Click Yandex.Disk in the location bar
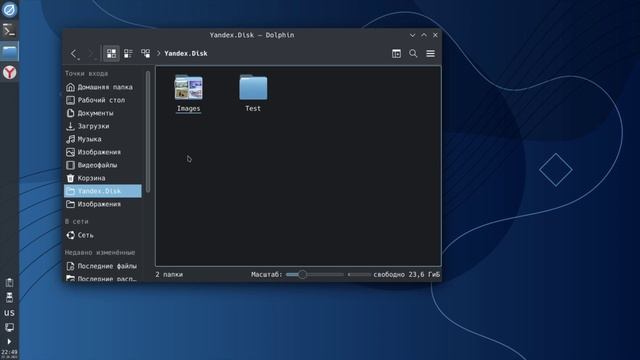Viewport: 640px width, 360px height. pos(186,53)
